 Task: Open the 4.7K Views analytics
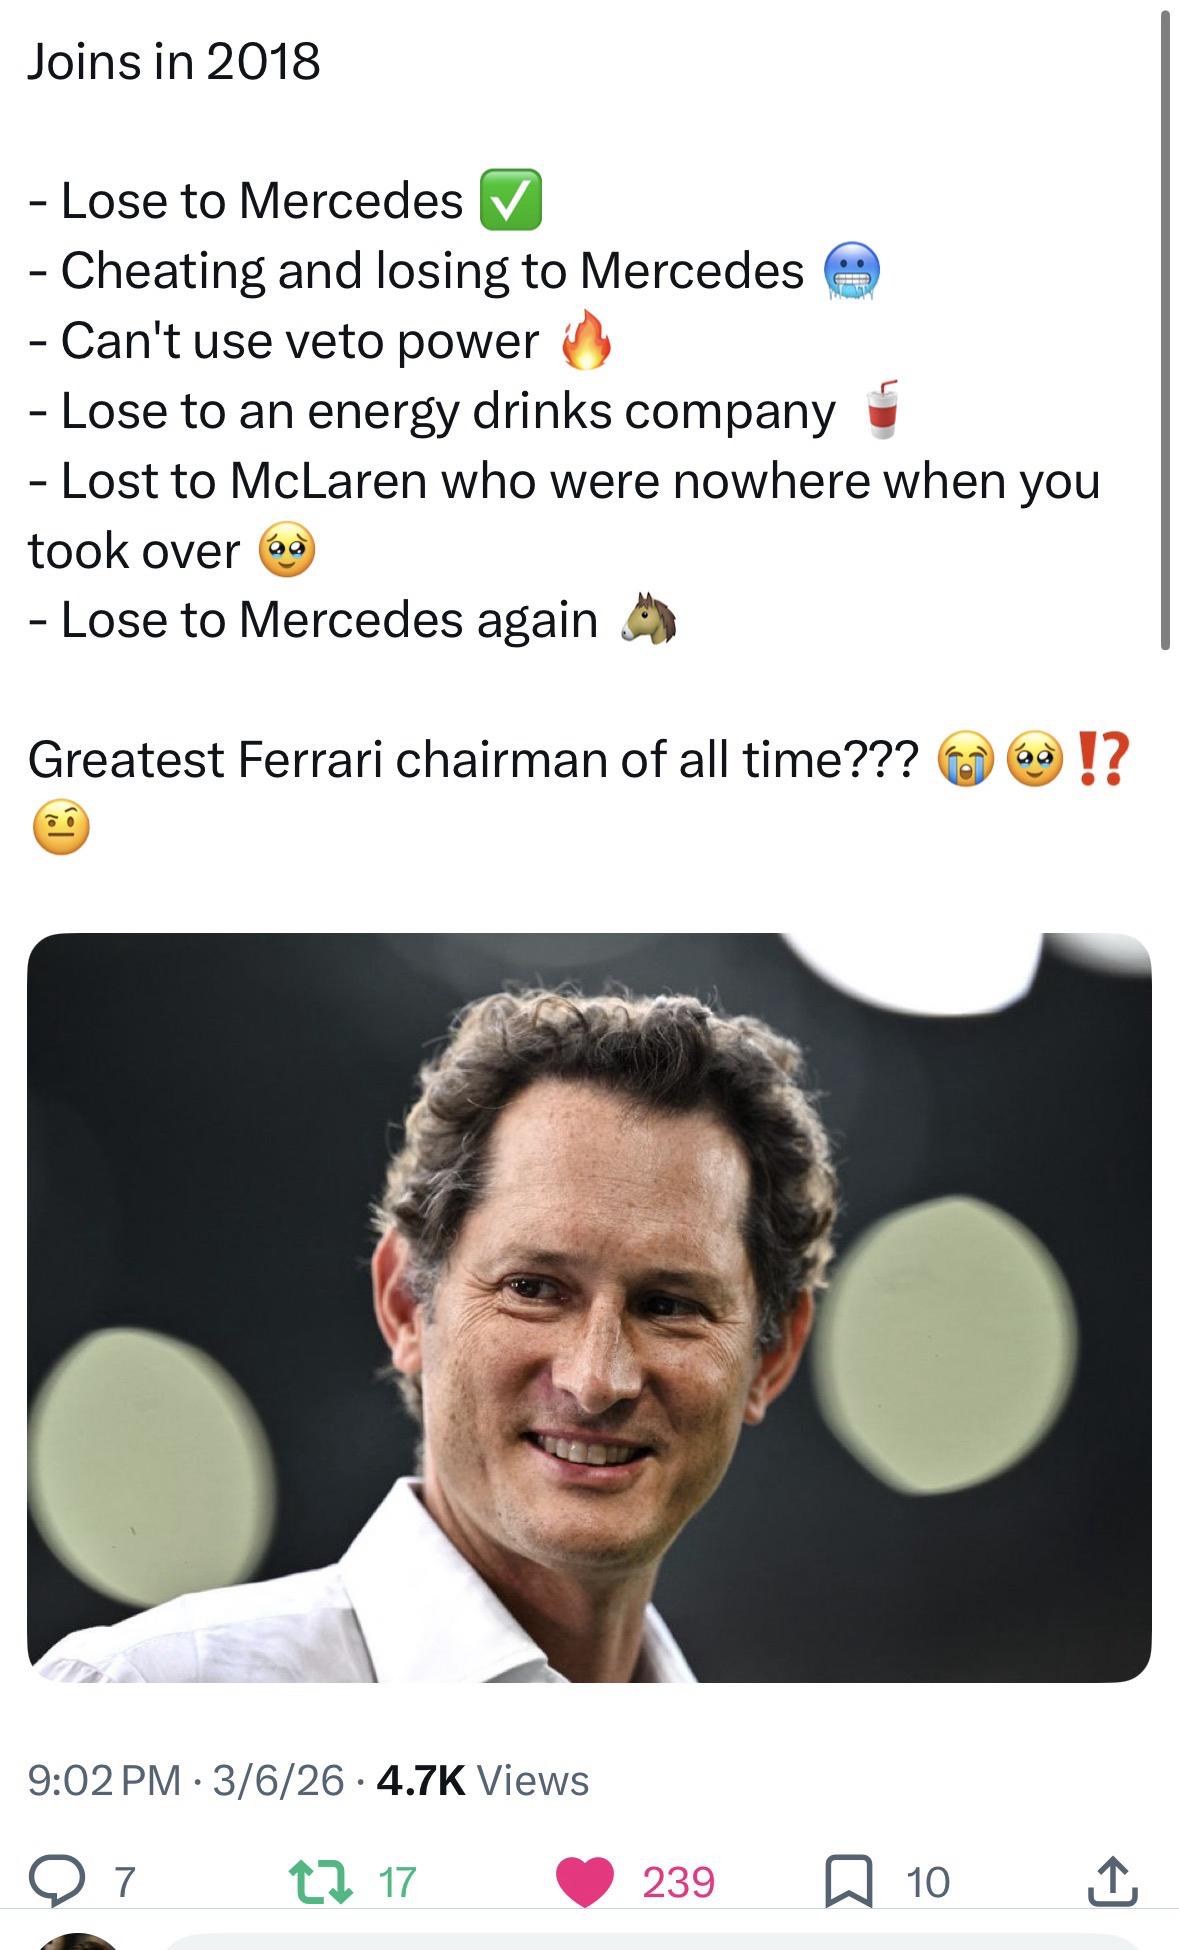482,1780
